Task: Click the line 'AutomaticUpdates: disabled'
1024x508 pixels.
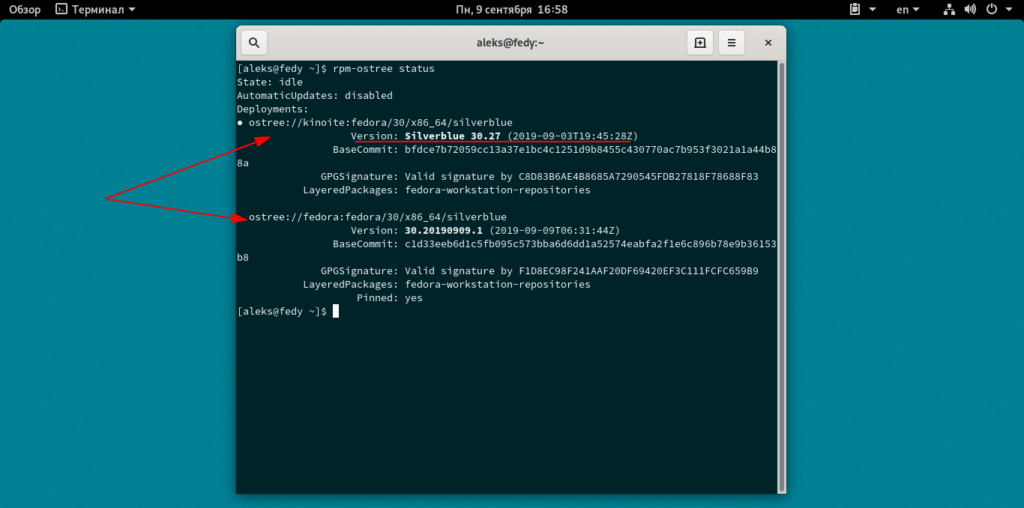Action: [315, 95]
